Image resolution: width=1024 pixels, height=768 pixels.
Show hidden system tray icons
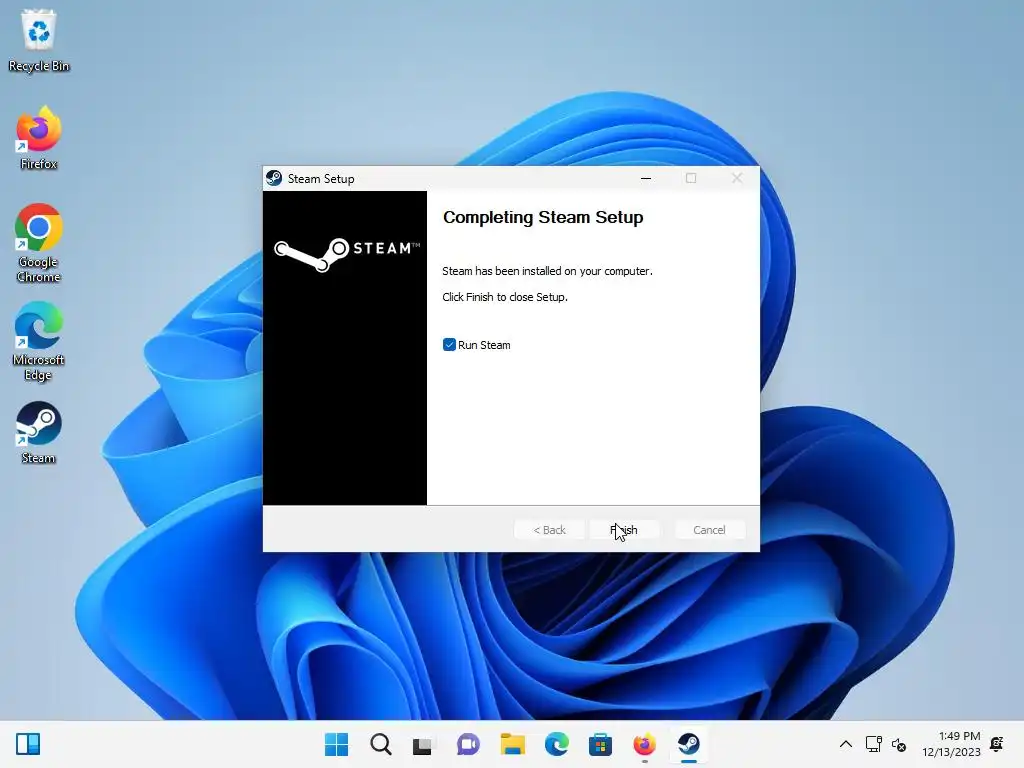pyautogui.click(x=846, y=744)
